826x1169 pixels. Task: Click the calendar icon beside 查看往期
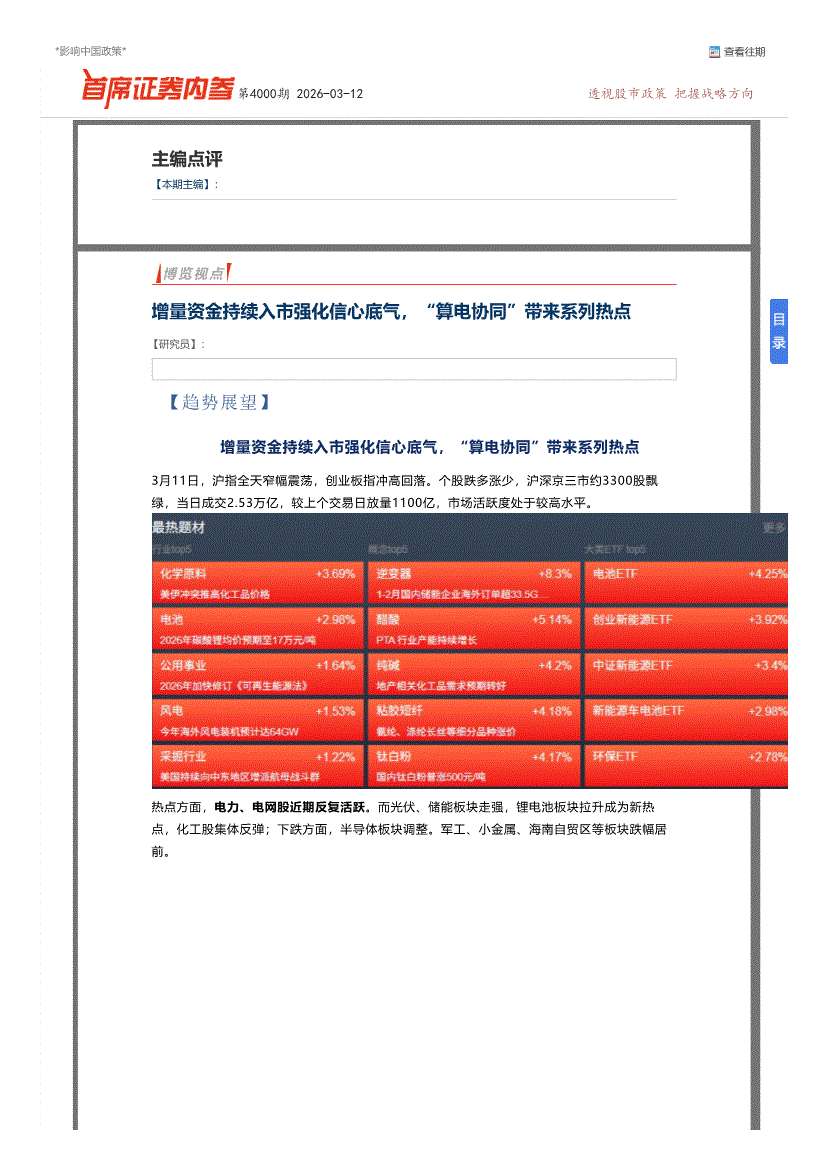click(714, 52)
